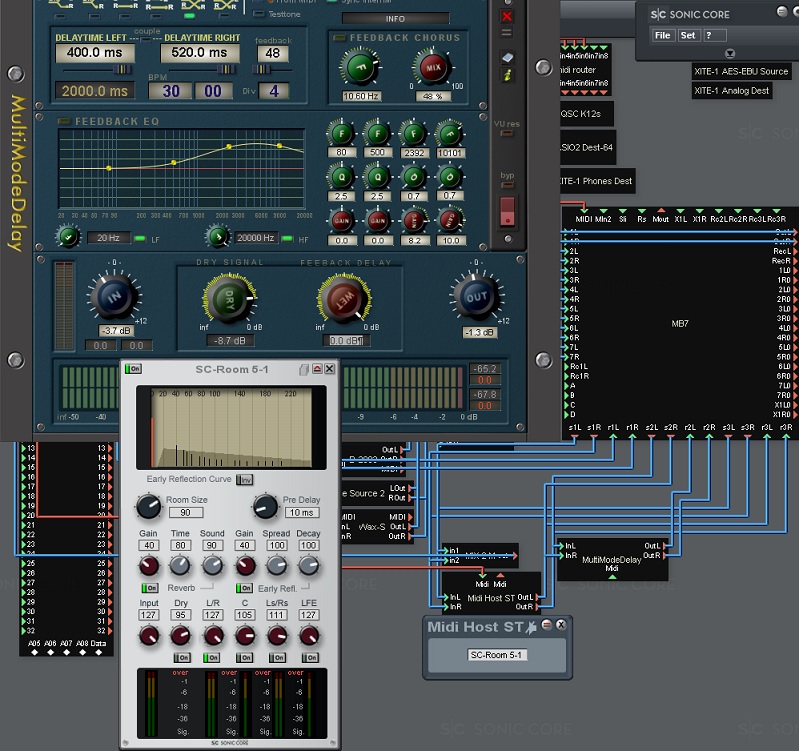Screen dimensions: 799x751
Task: Toggle the On button under the LFE knob
Action: coord(310,657)
